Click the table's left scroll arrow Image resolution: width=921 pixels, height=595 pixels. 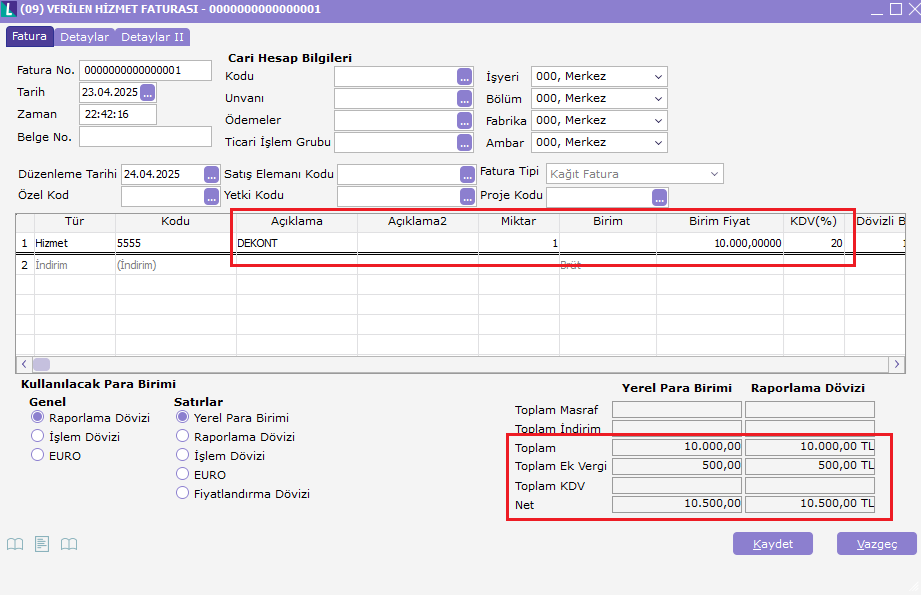(24, 364)
